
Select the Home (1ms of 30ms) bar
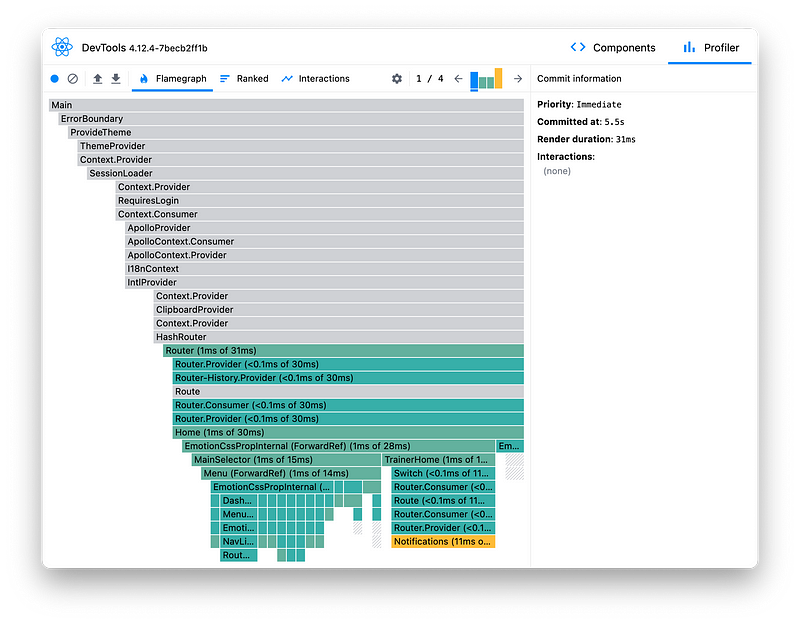[x=347, y=432]
